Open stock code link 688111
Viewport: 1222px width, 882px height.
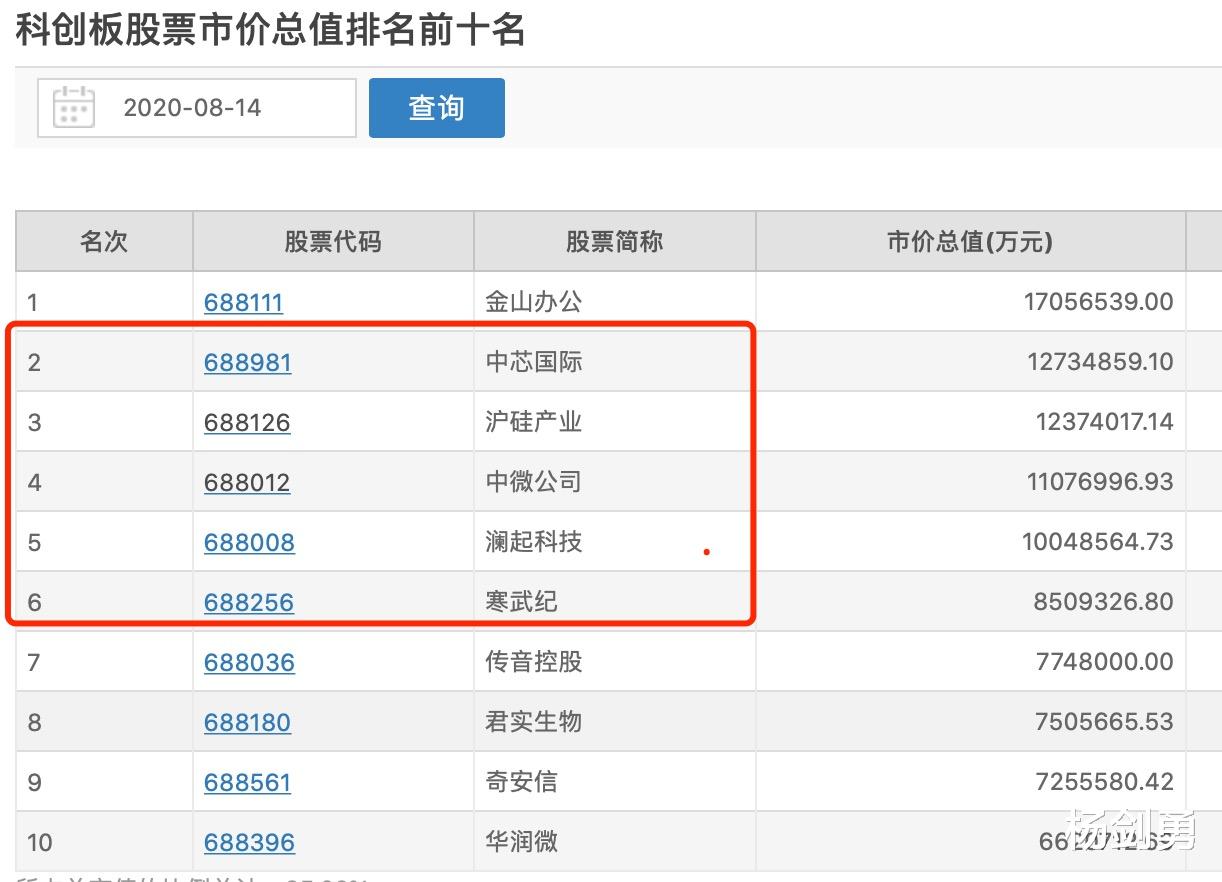click(x=243, y=302)
